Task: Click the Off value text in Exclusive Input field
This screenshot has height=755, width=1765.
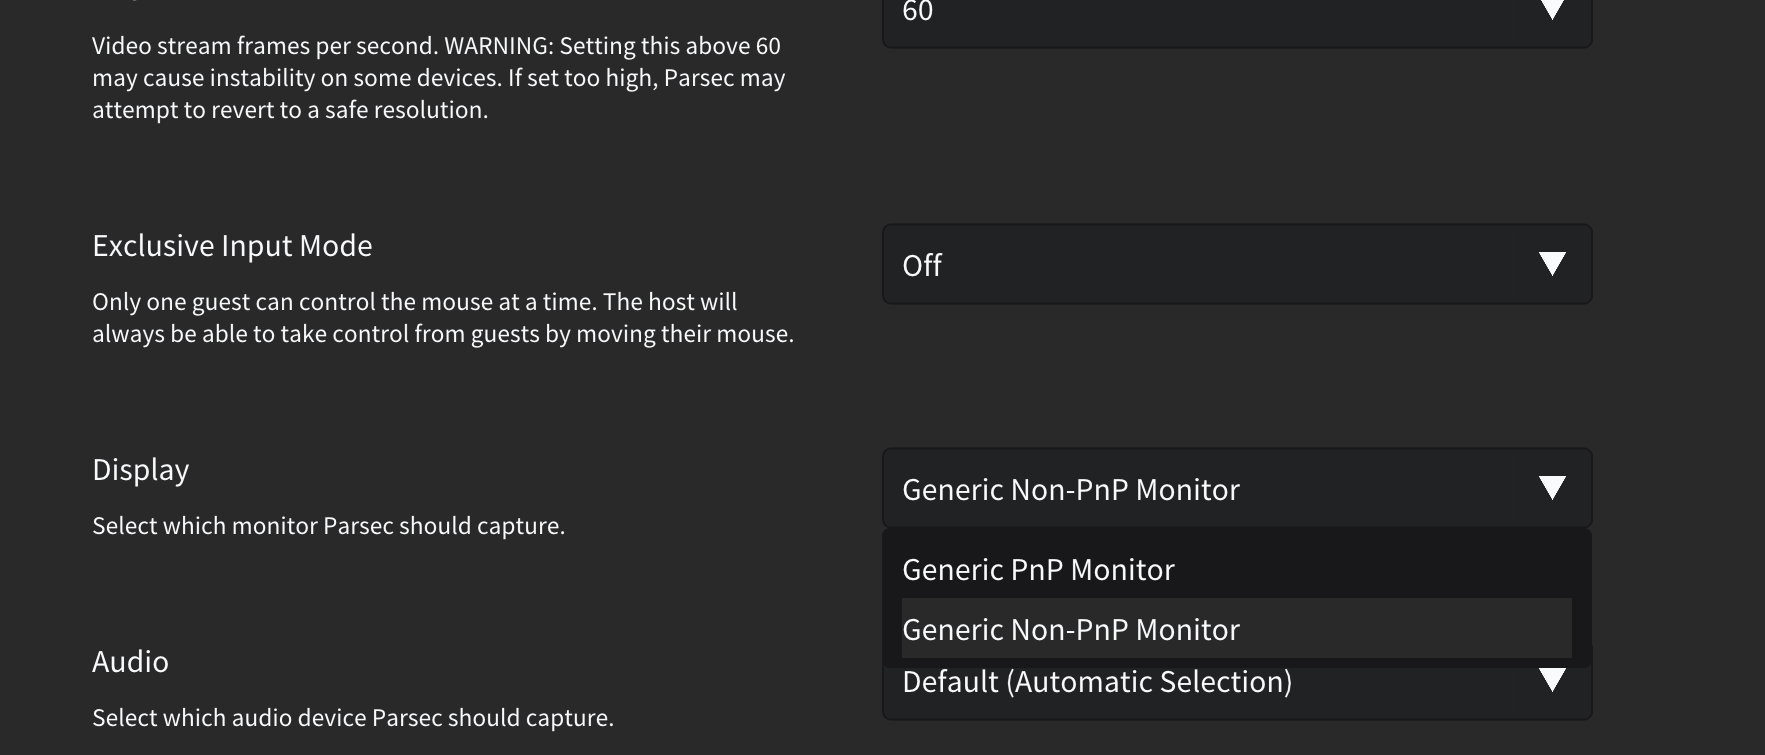Action: pyautogui.click(x=922, y=265)
